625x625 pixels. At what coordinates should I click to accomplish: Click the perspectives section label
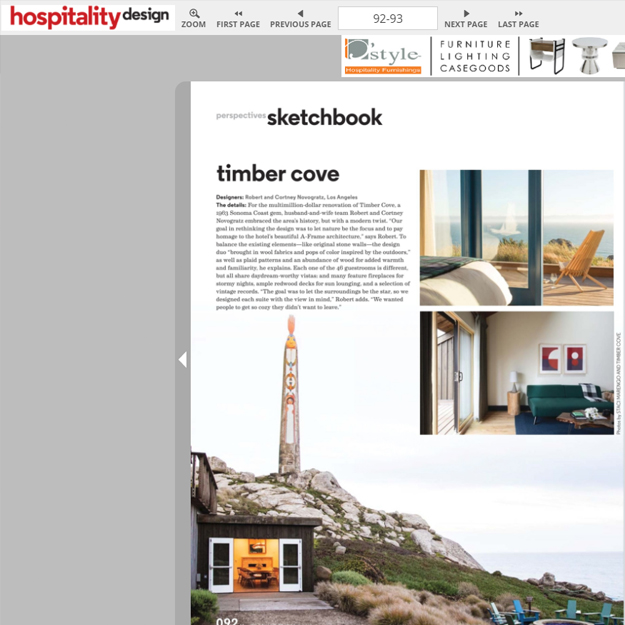(x=241, y=116)
